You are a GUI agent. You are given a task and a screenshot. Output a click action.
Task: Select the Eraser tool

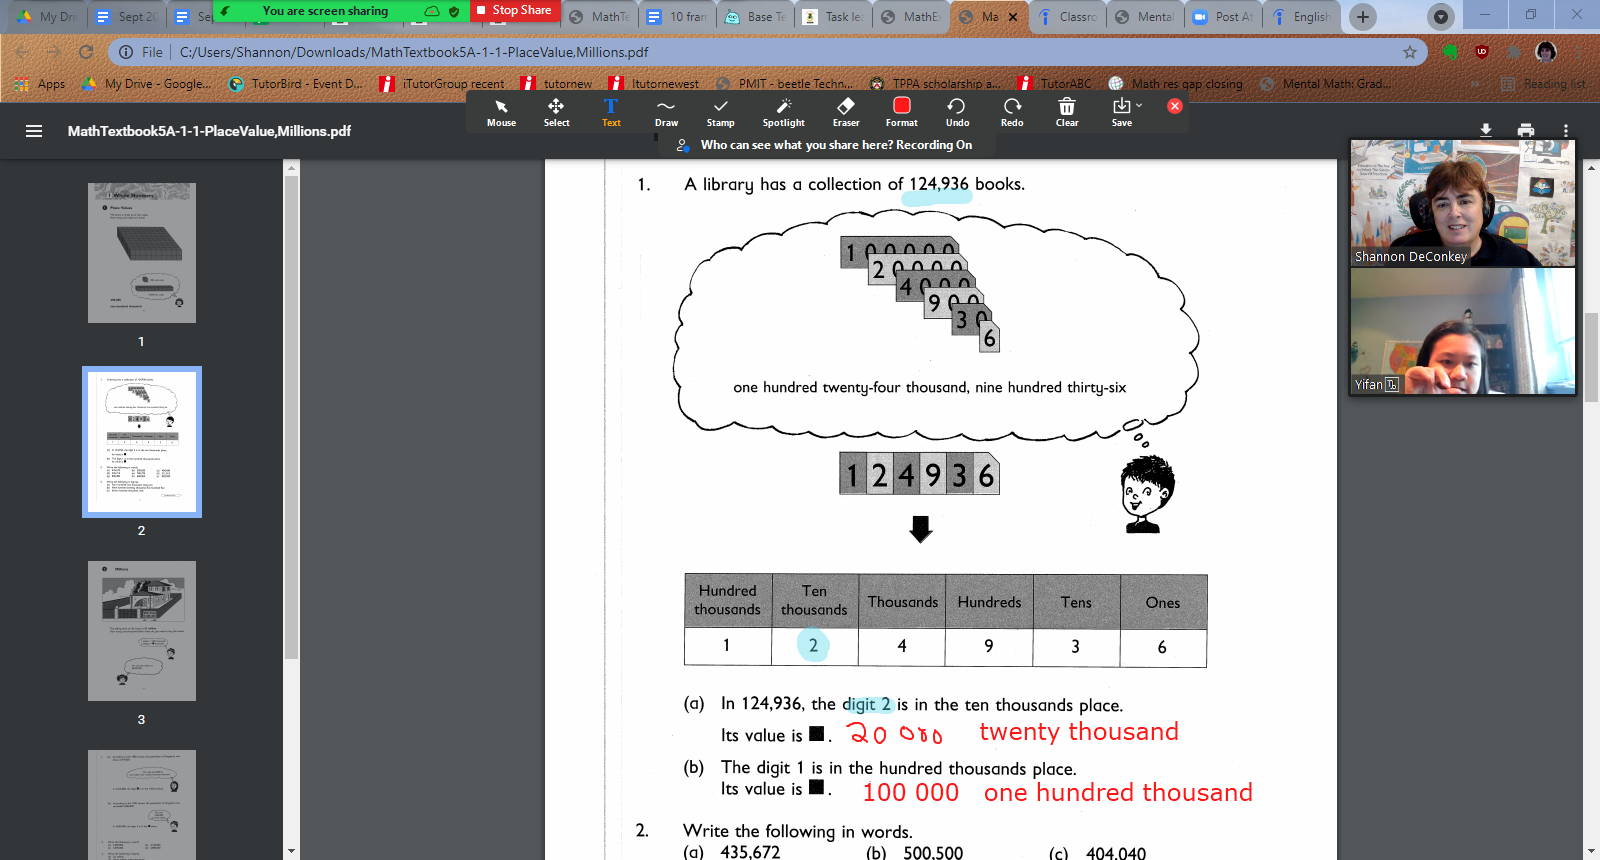coord(846,112)
